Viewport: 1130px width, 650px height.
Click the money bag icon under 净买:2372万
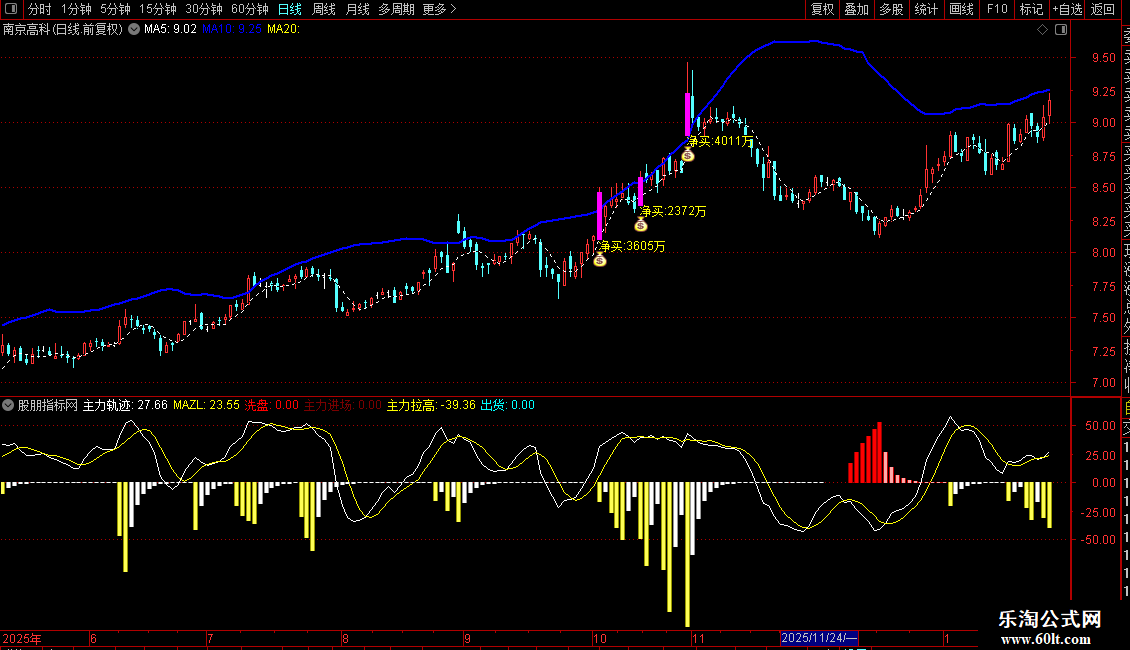[641, 225]
